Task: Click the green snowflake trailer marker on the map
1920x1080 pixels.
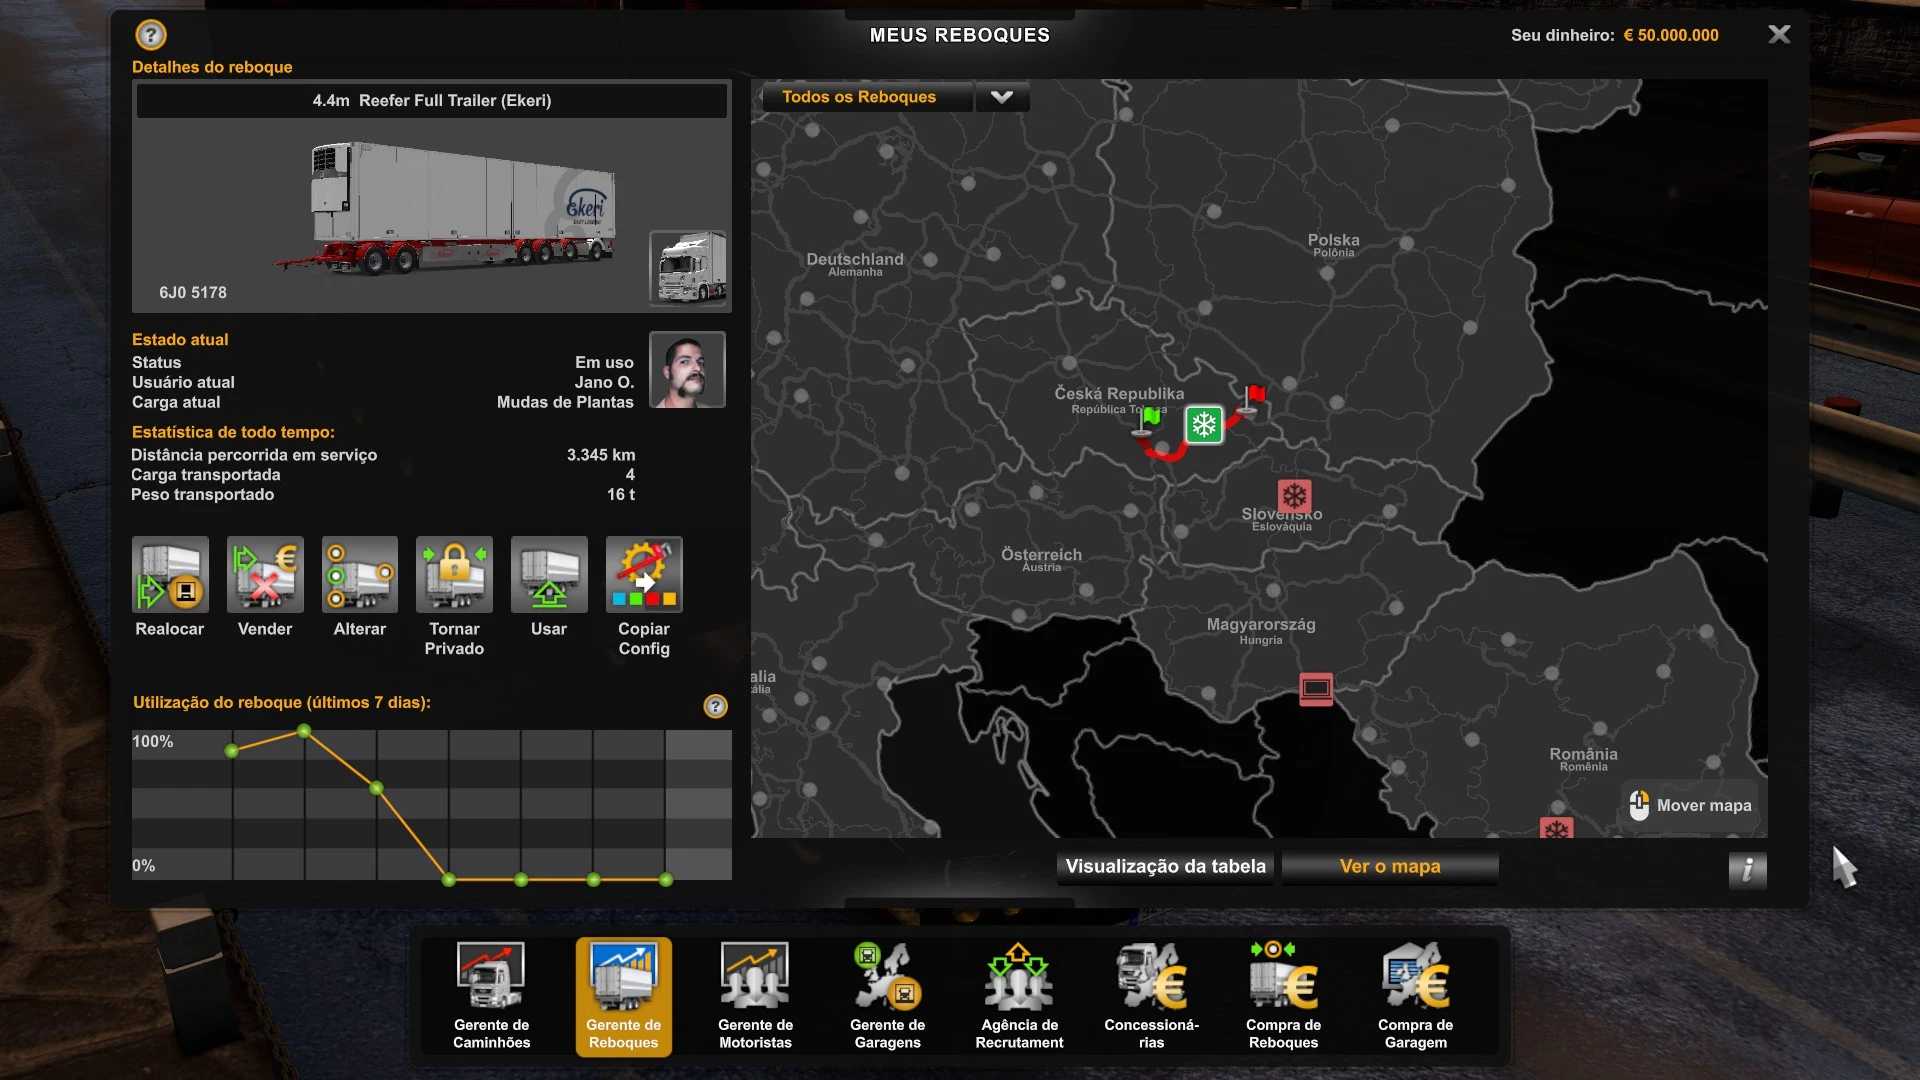Action: pyautogui.click(x=1204, y=425)
